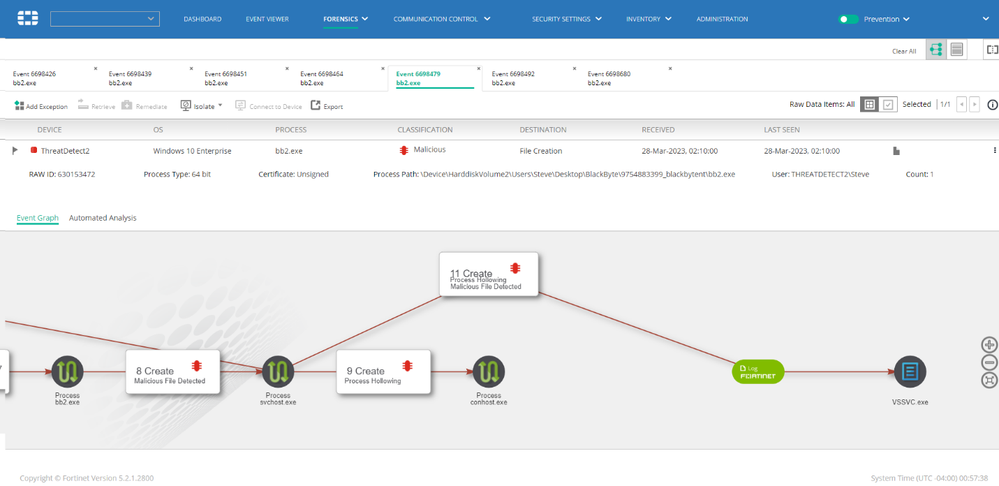Click the Remediate button

(144, 106)
